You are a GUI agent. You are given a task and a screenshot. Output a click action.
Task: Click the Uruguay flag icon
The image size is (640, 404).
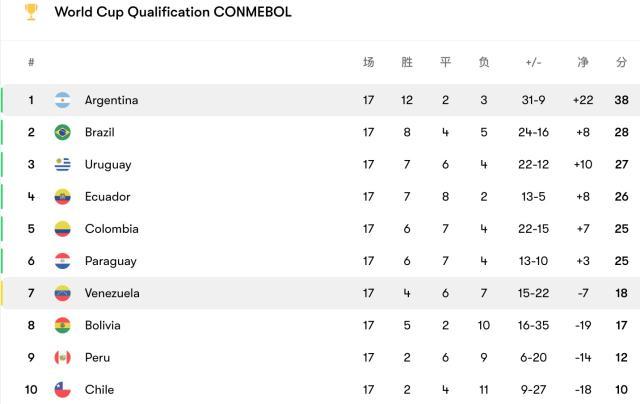63,164
